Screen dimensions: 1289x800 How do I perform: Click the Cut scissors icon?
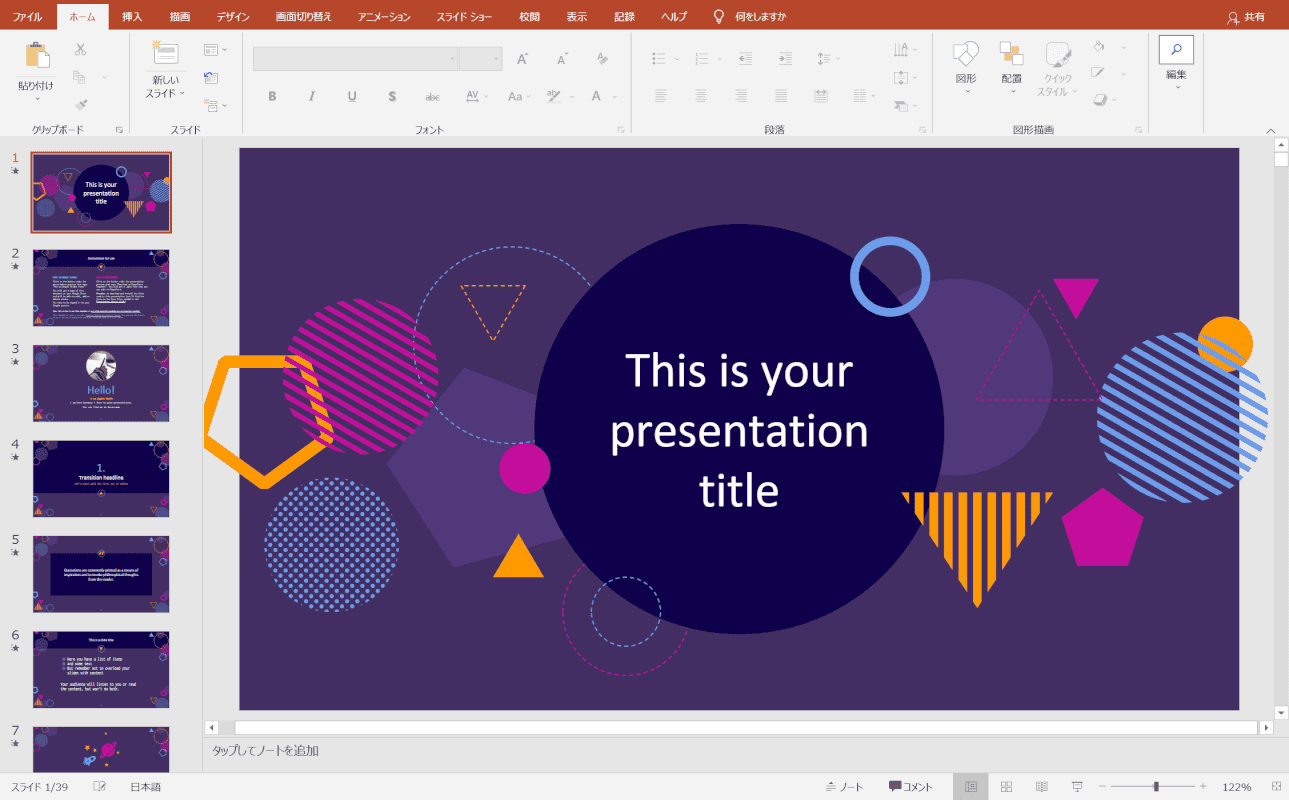80,50
